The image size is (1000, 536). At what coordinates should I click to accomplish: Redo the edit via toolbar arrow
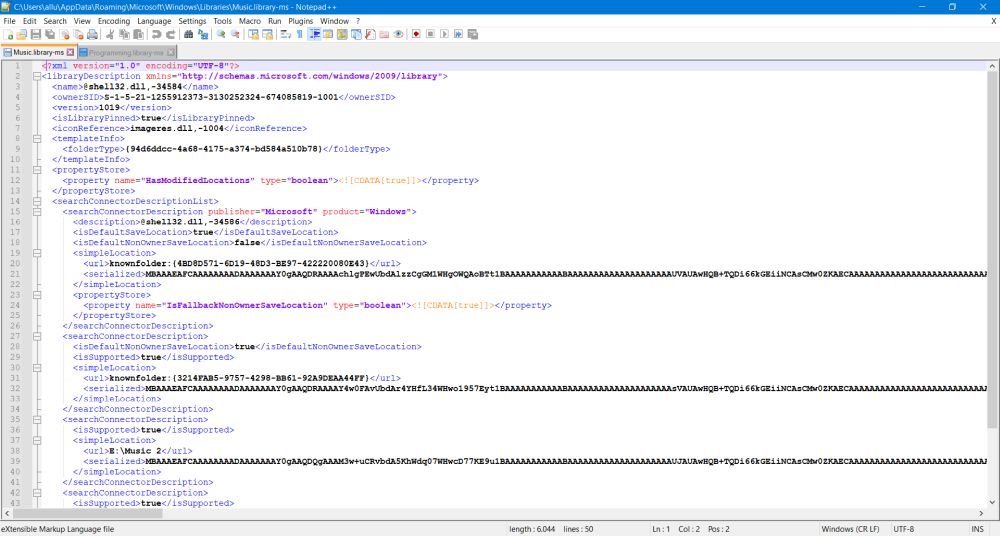tap(170, 34)
